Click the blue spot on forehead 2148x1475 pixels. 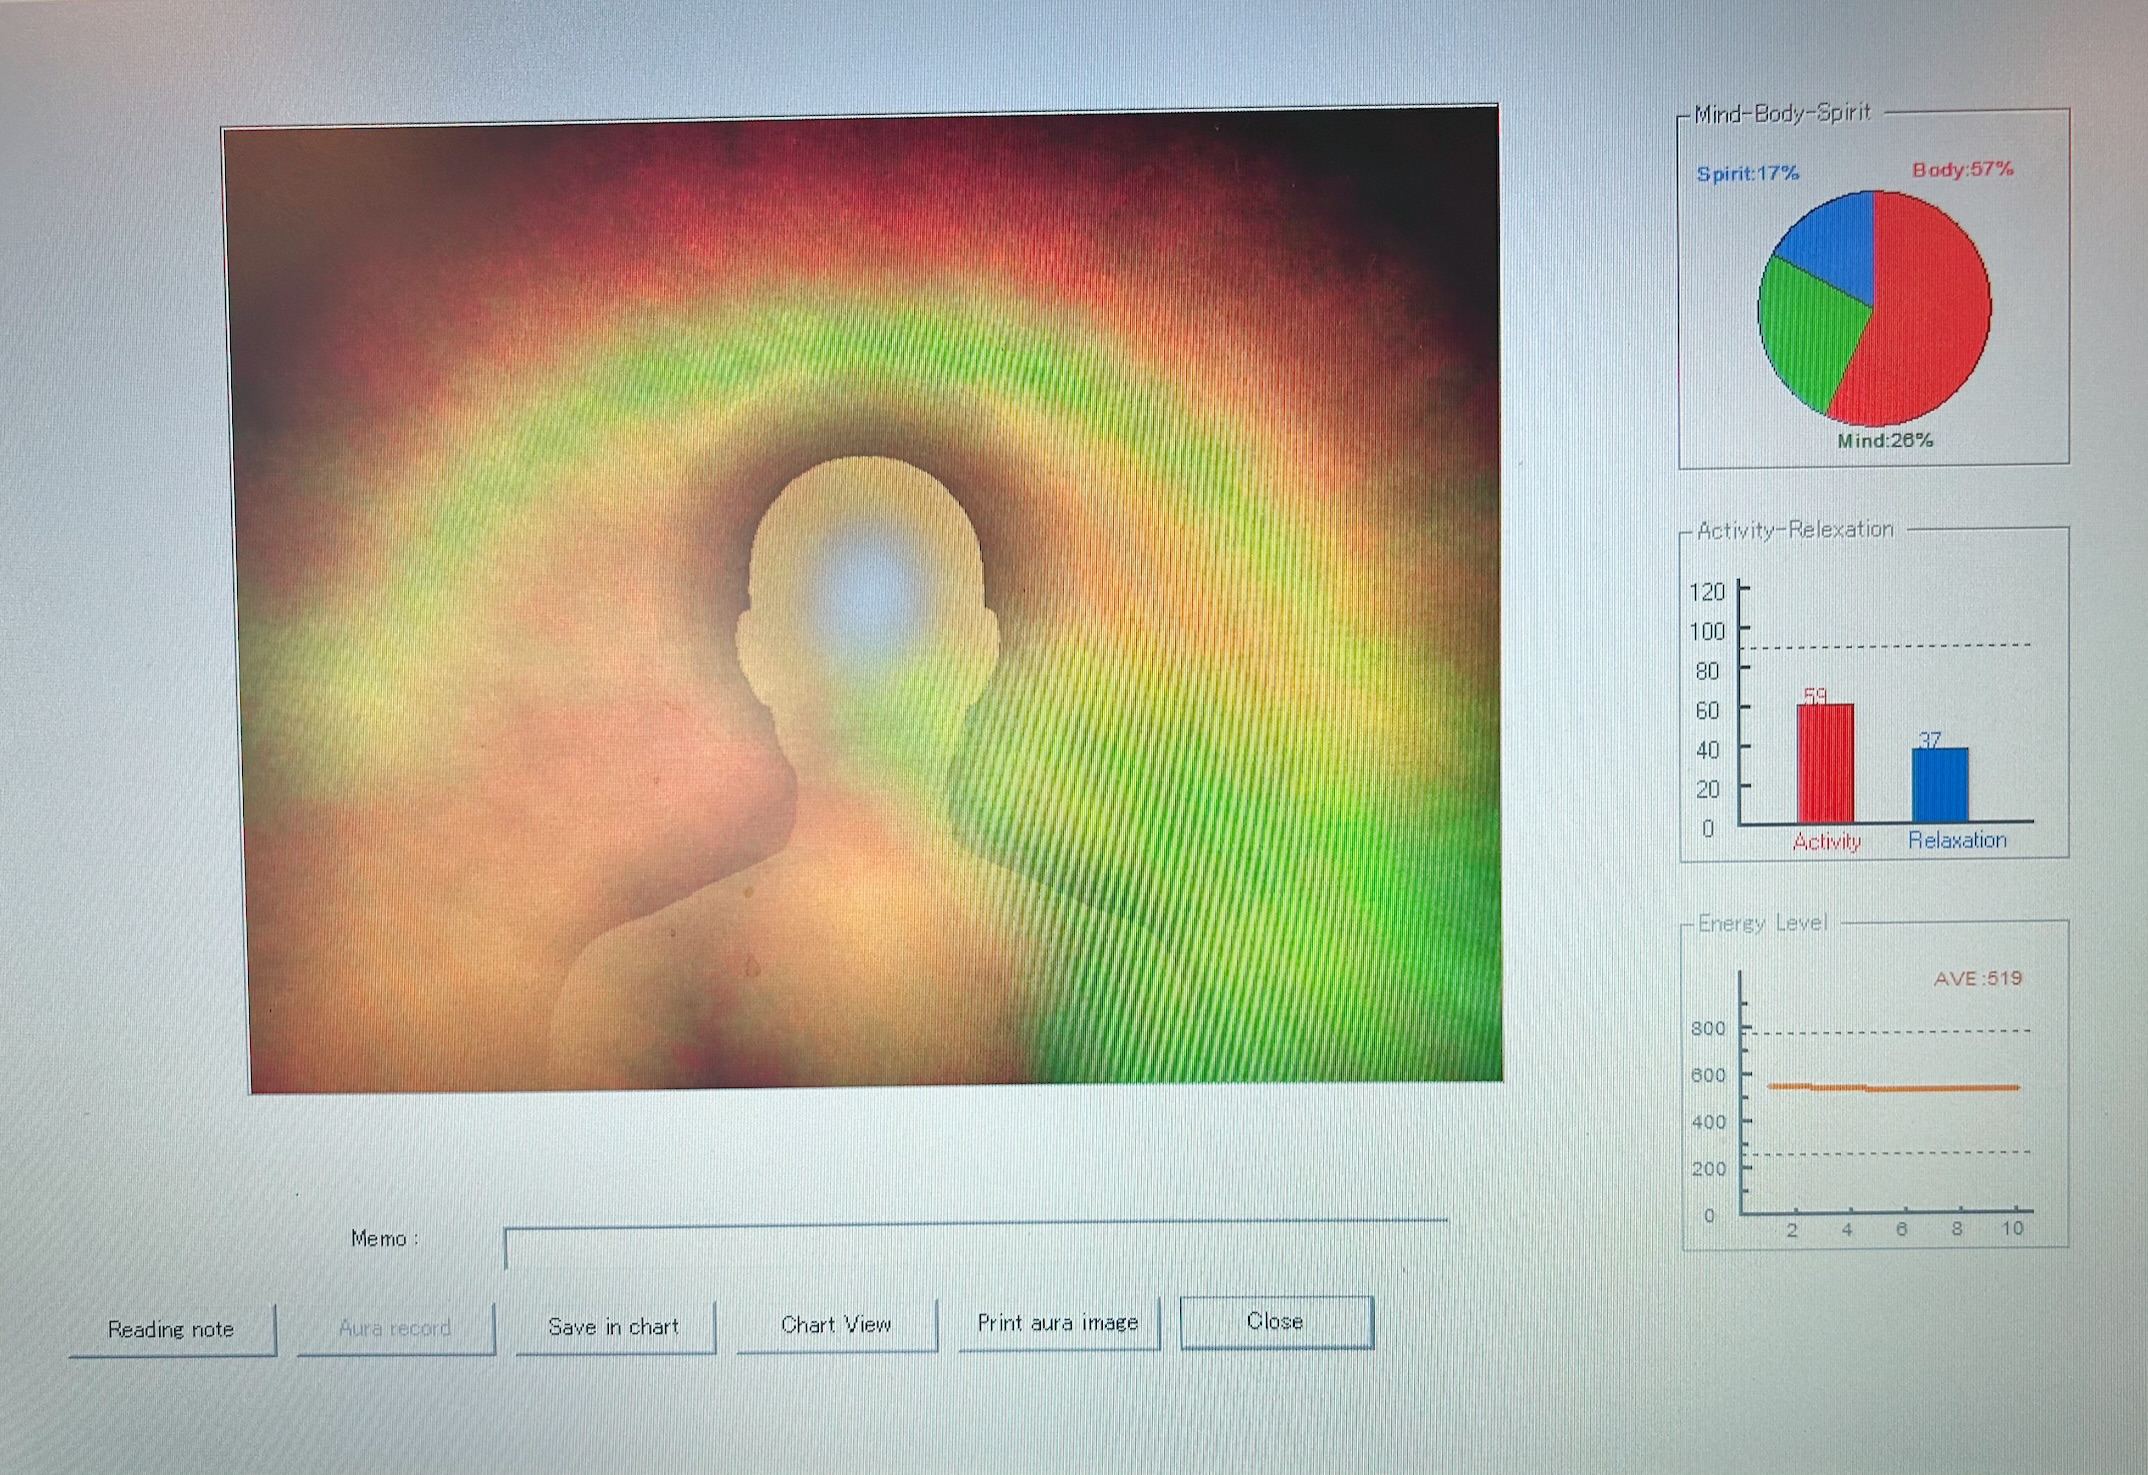pos(868,592)
